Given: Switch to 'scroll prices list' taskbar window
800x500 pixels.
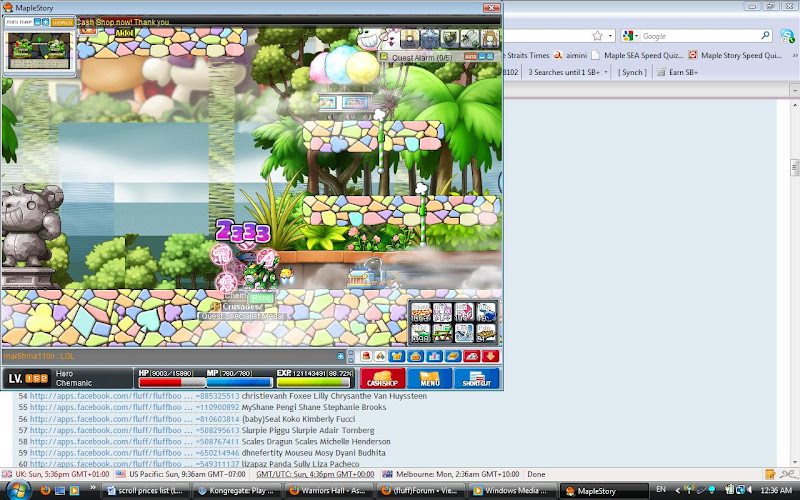Looking at the screenshot, I should pos(145,490).
